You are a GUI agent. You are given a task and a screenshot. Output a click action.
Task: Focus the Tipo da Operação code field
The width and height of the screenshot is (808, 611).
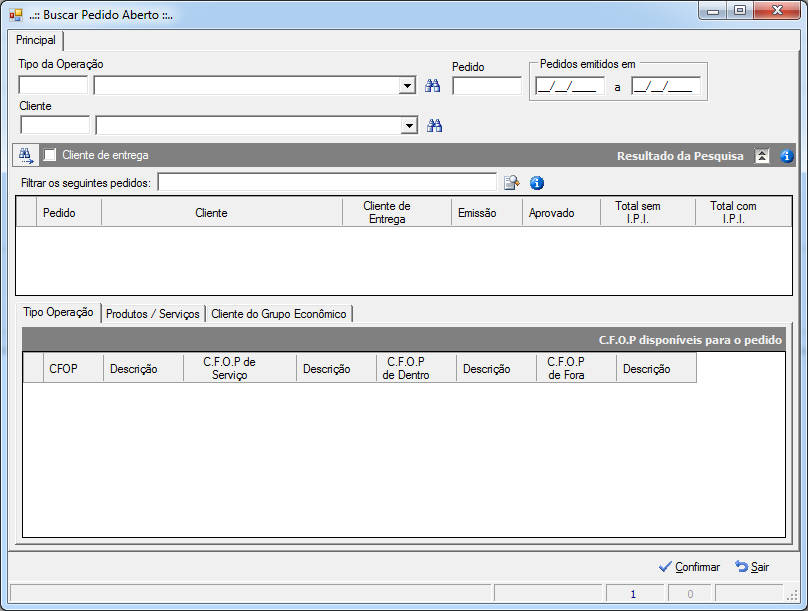pyautogui.click(x=53, y=85)
